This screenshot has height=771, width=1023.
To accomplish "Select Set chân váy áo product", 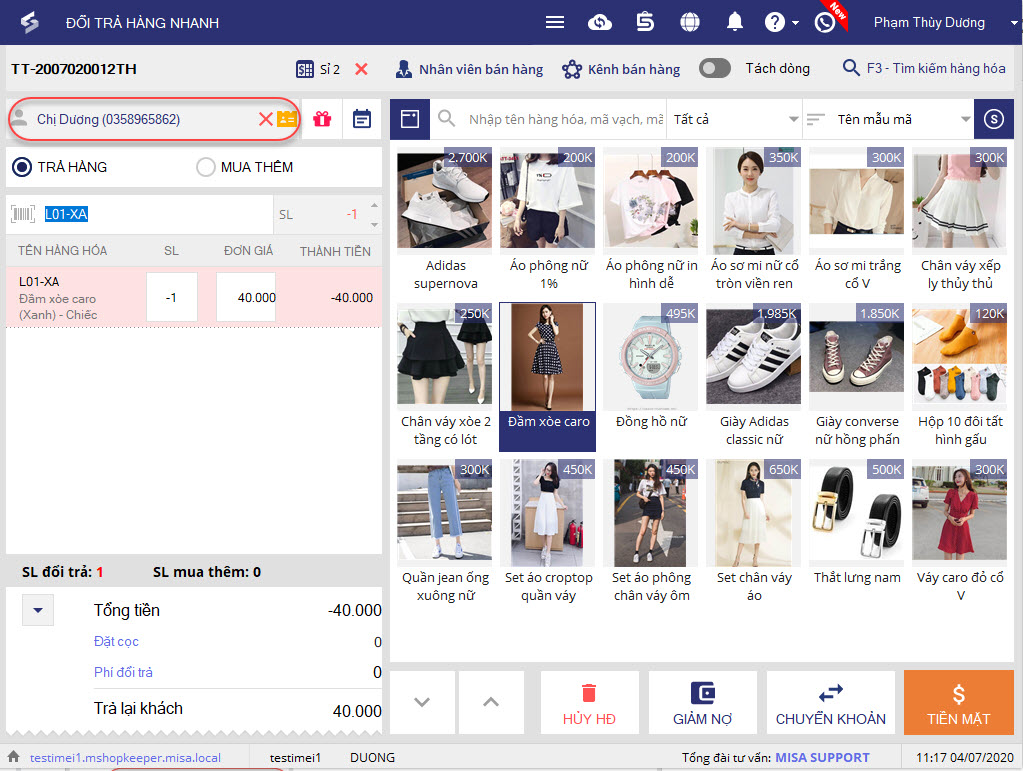I will [x=754, y=533].
